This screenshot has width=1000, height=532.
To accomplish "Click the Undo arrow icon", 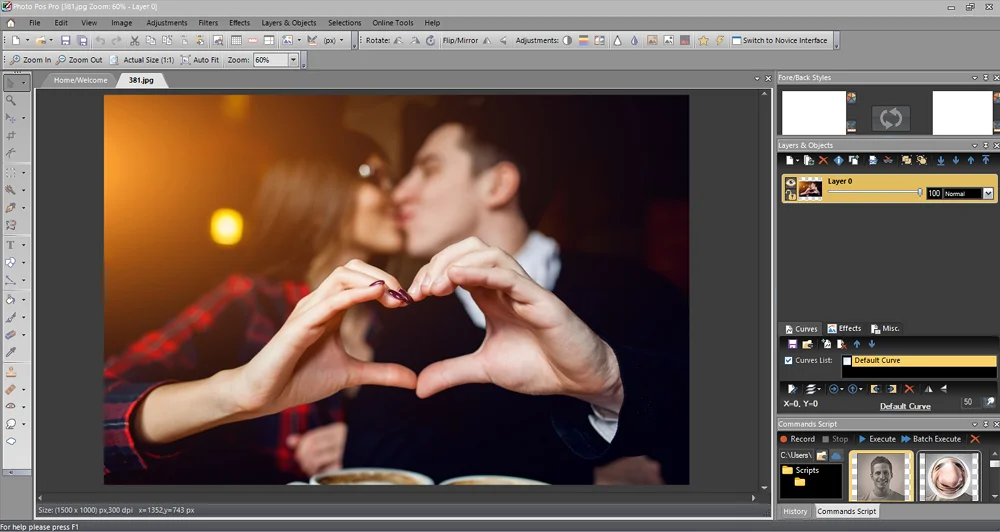I will (x=100, y=41).
